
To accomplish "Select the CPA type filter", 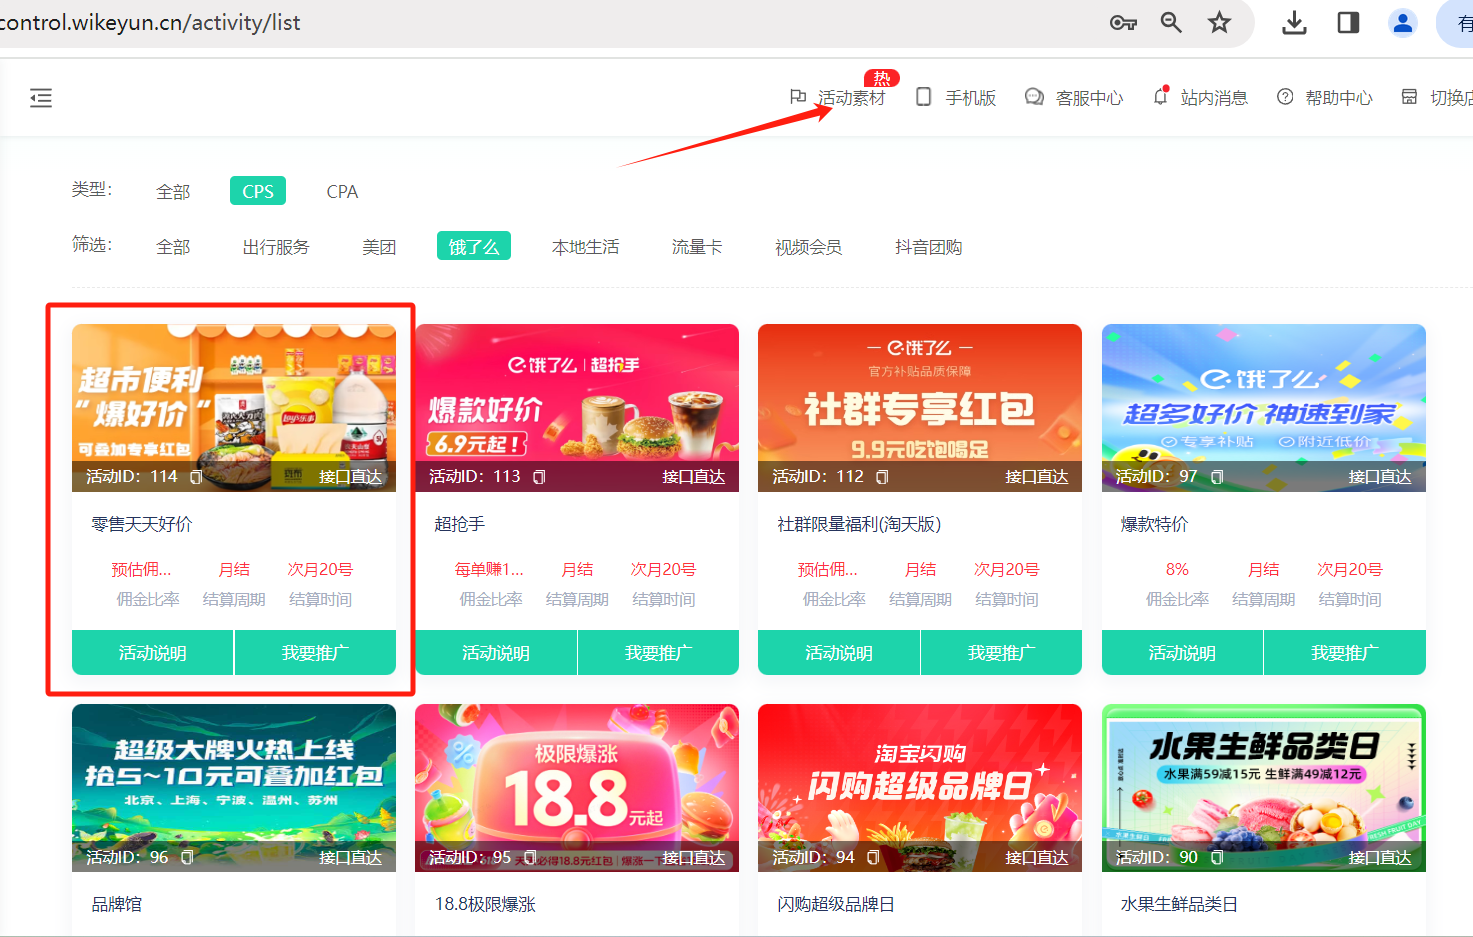I will pyautogui.click(x=342, y=192).
